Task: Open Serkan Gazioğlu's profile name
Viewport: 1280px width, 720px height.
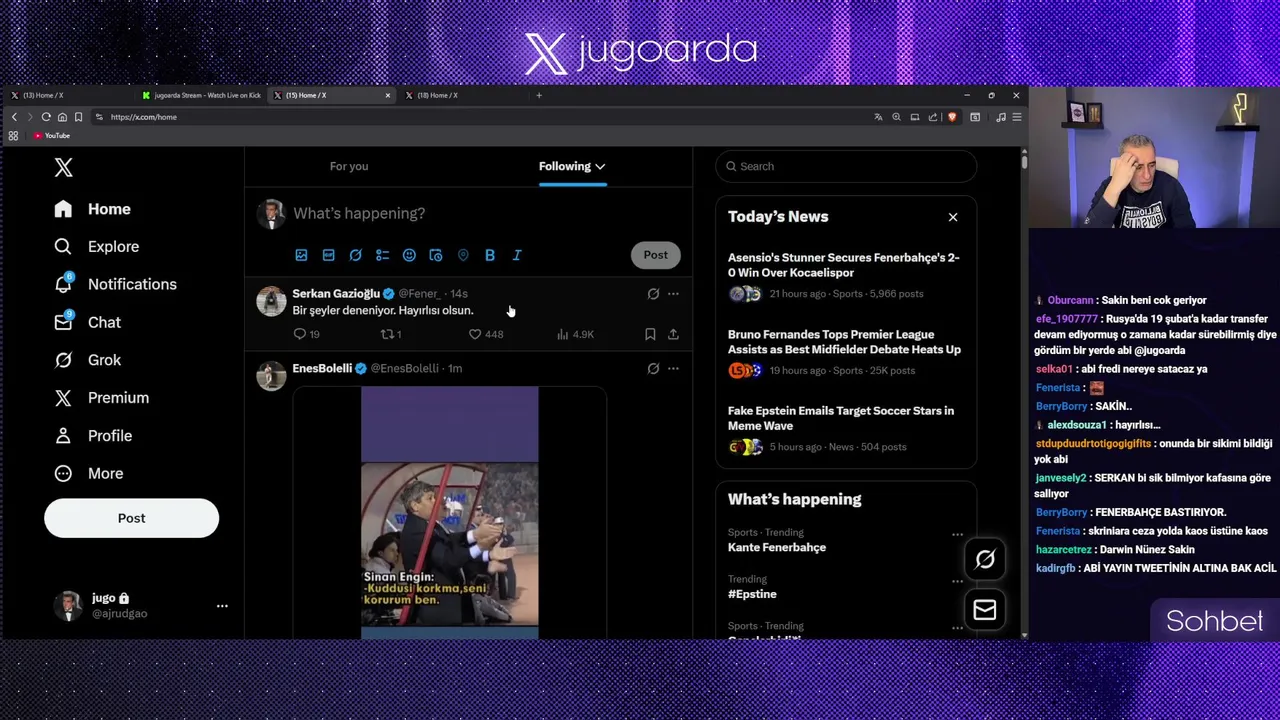Action: click(336, 293)
